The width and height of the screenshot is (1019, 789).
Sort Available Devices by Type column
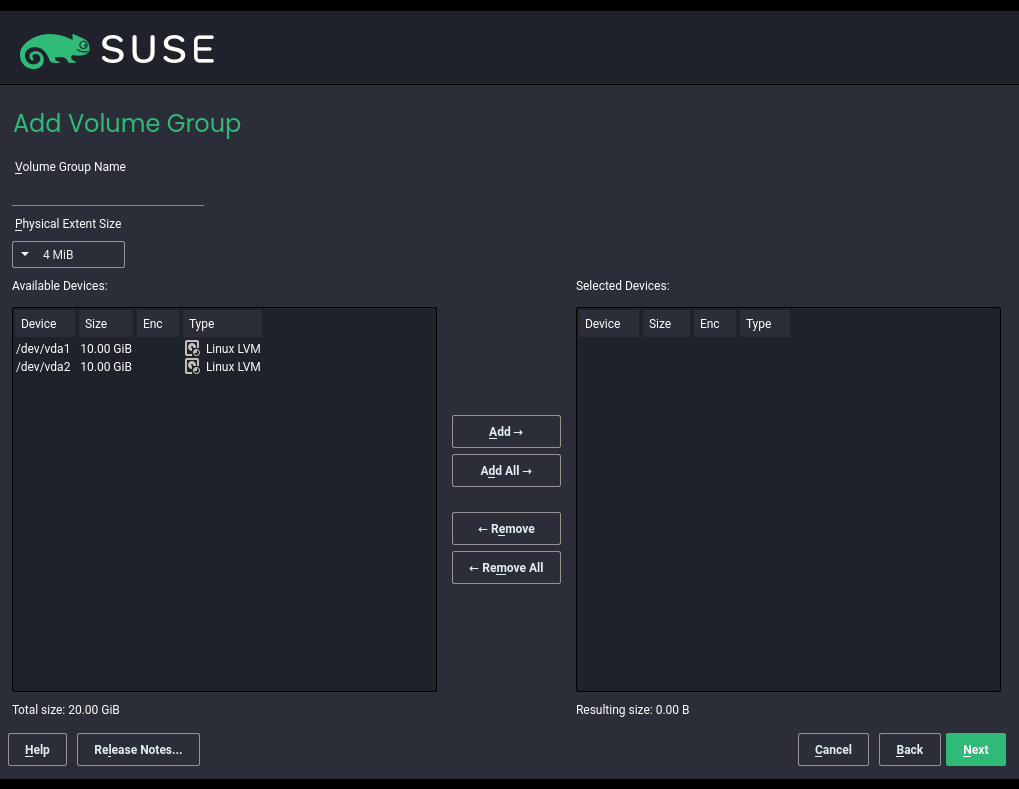(222, 324)
